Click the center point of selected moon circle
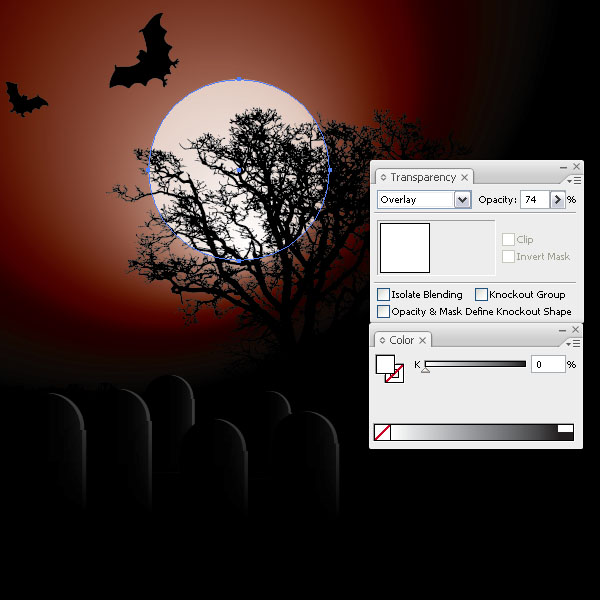 pos(239,170)
